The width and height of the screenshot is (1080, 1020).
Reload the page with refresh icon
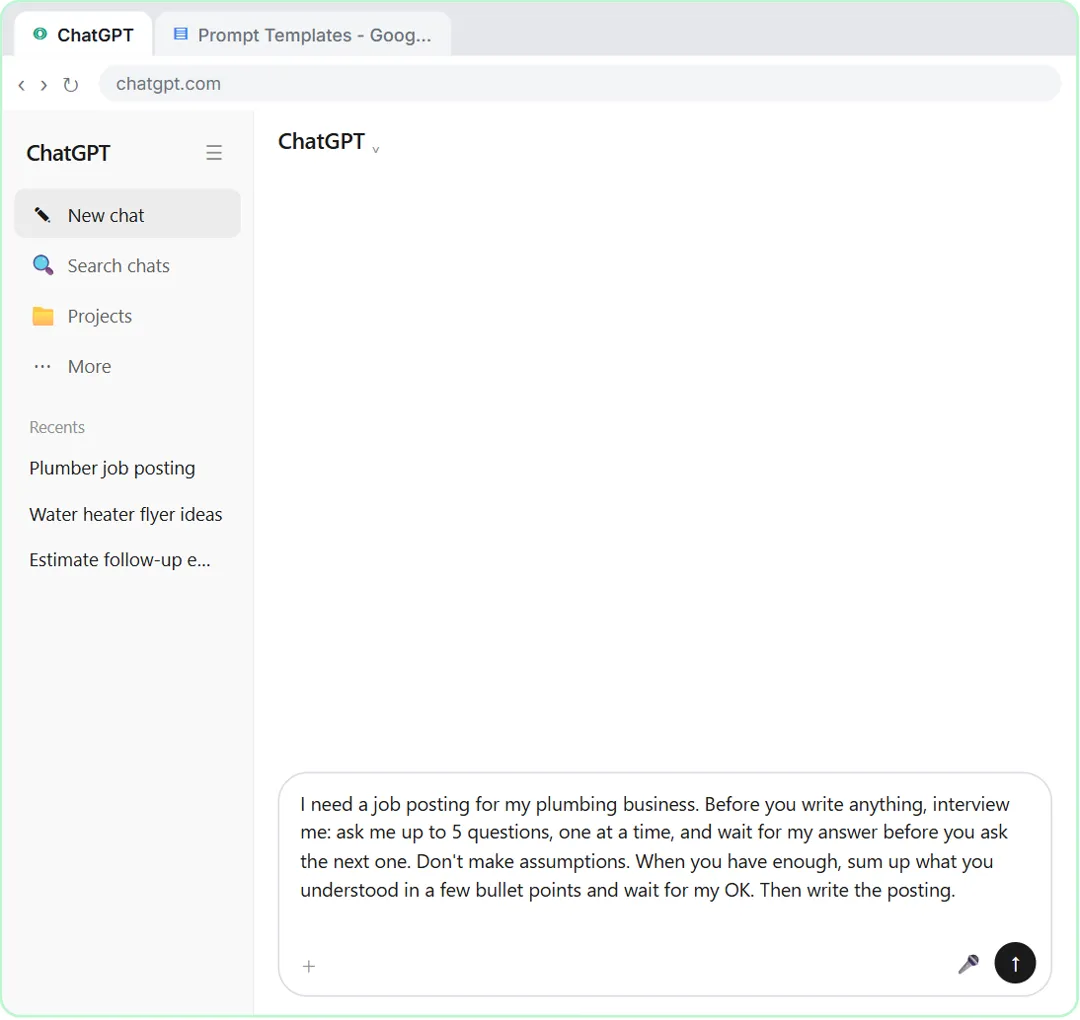click(x=70, y=85)
